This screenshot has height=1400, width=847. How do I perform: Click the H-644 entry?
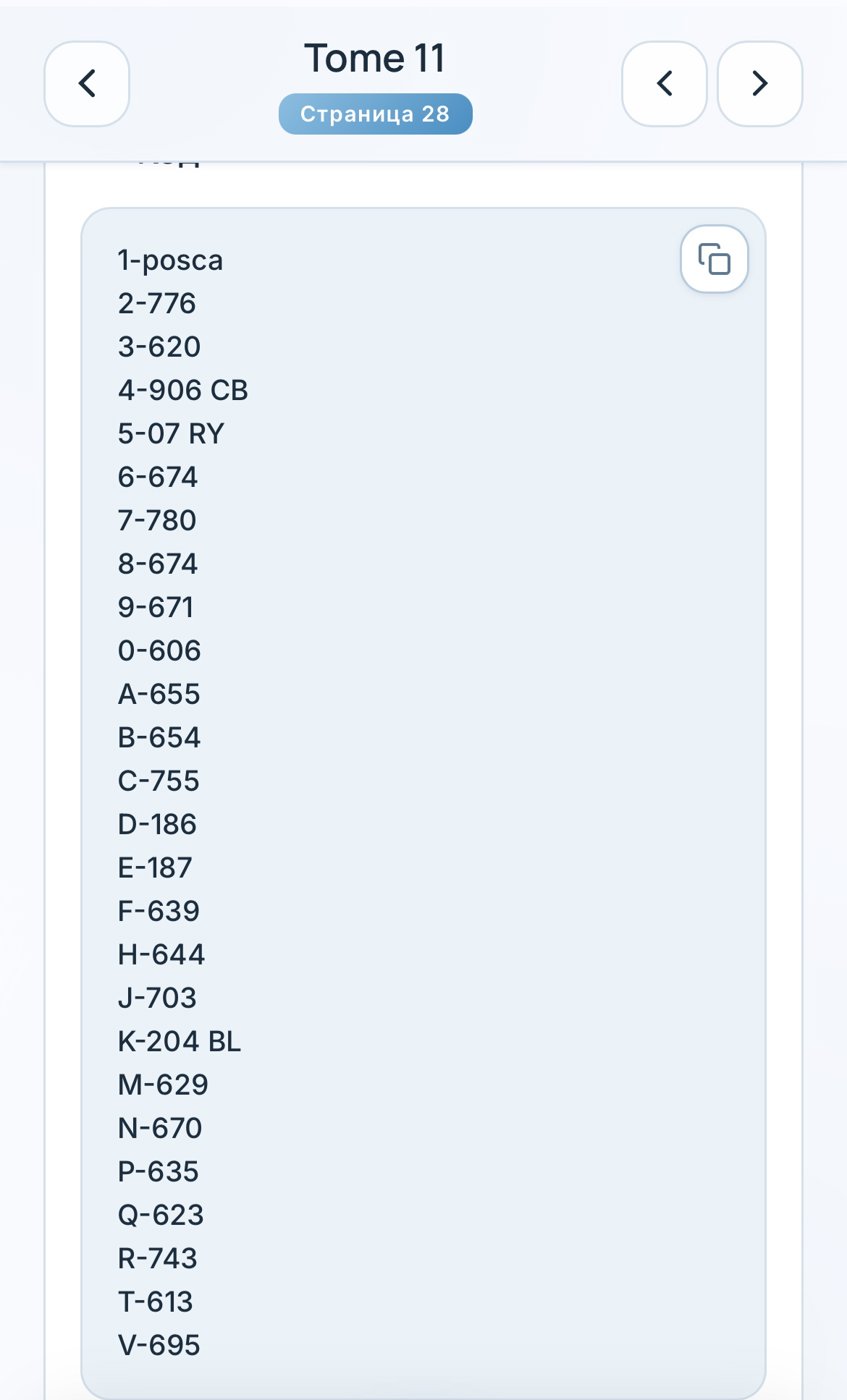pos(161,955)
